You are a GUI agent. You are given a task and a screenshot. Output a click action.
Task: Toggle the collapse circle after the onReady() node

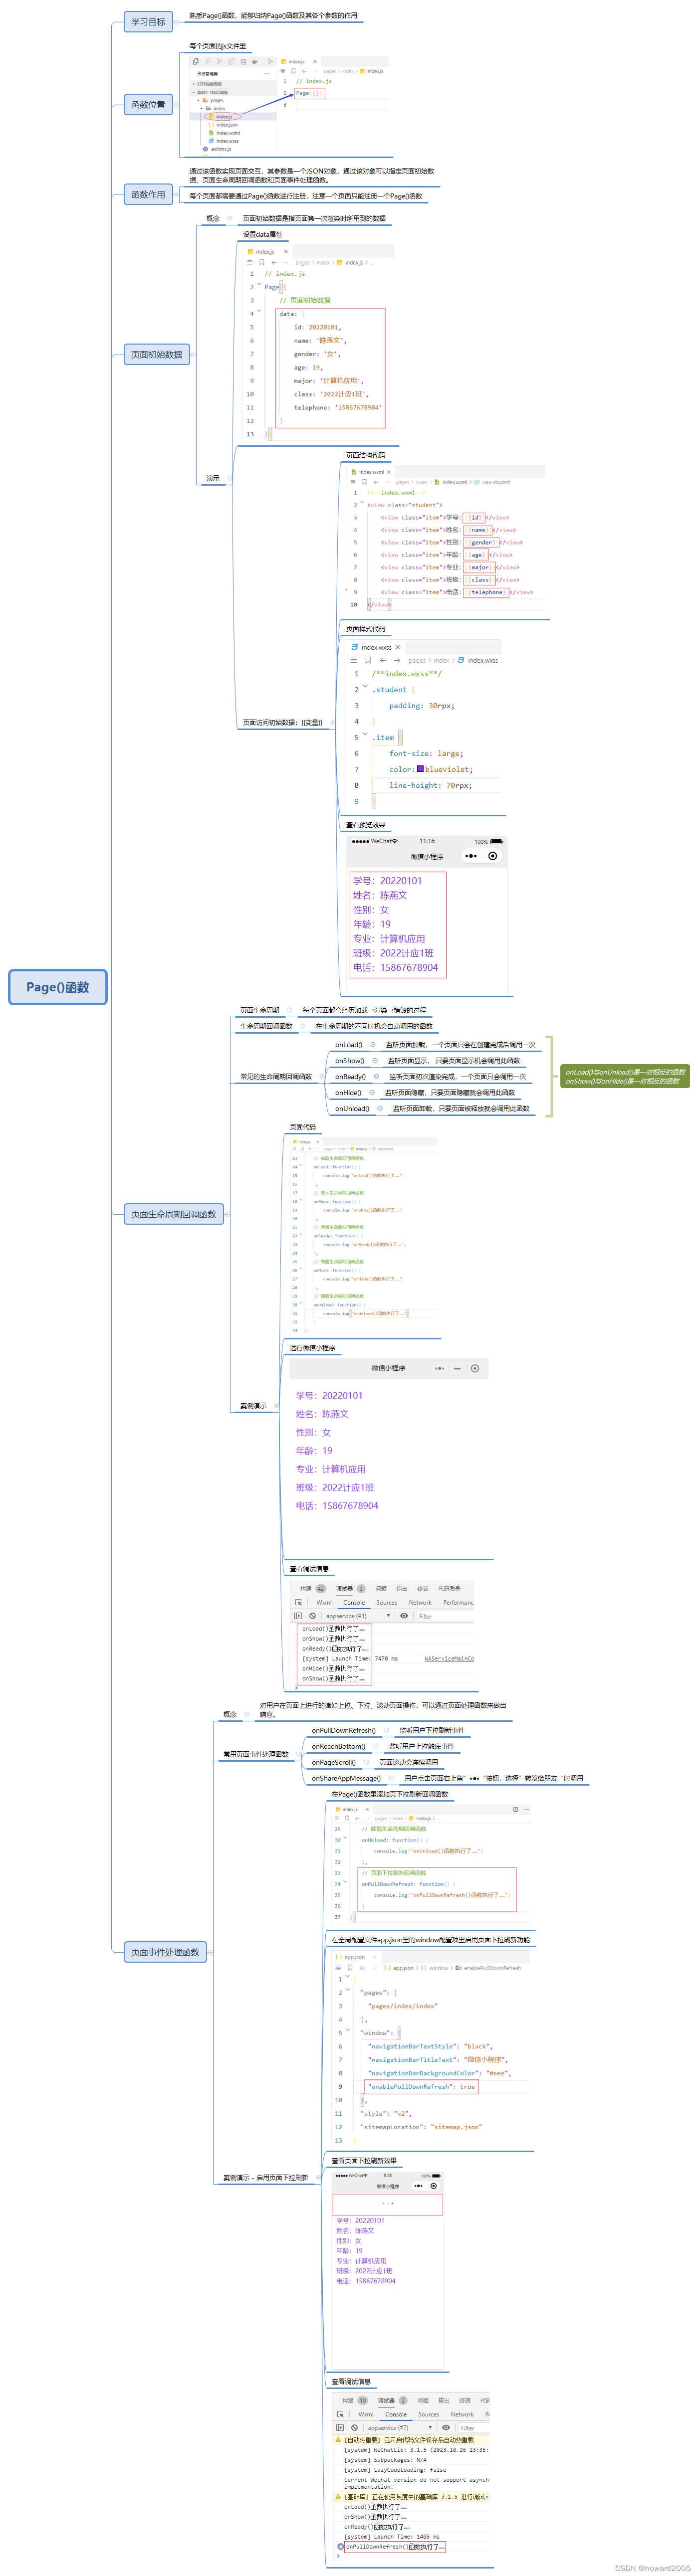click(377, 1076)
